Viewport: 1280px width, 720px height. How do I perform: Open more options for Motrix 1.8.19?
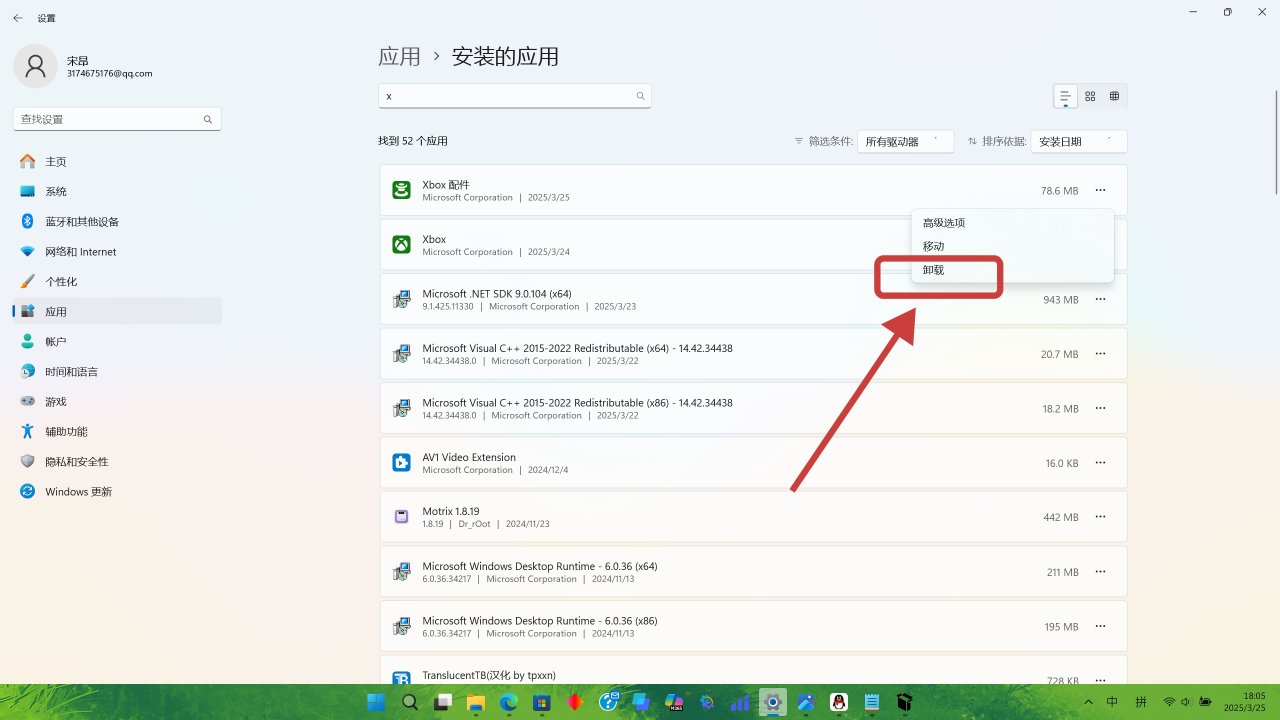pos(1100,517)
